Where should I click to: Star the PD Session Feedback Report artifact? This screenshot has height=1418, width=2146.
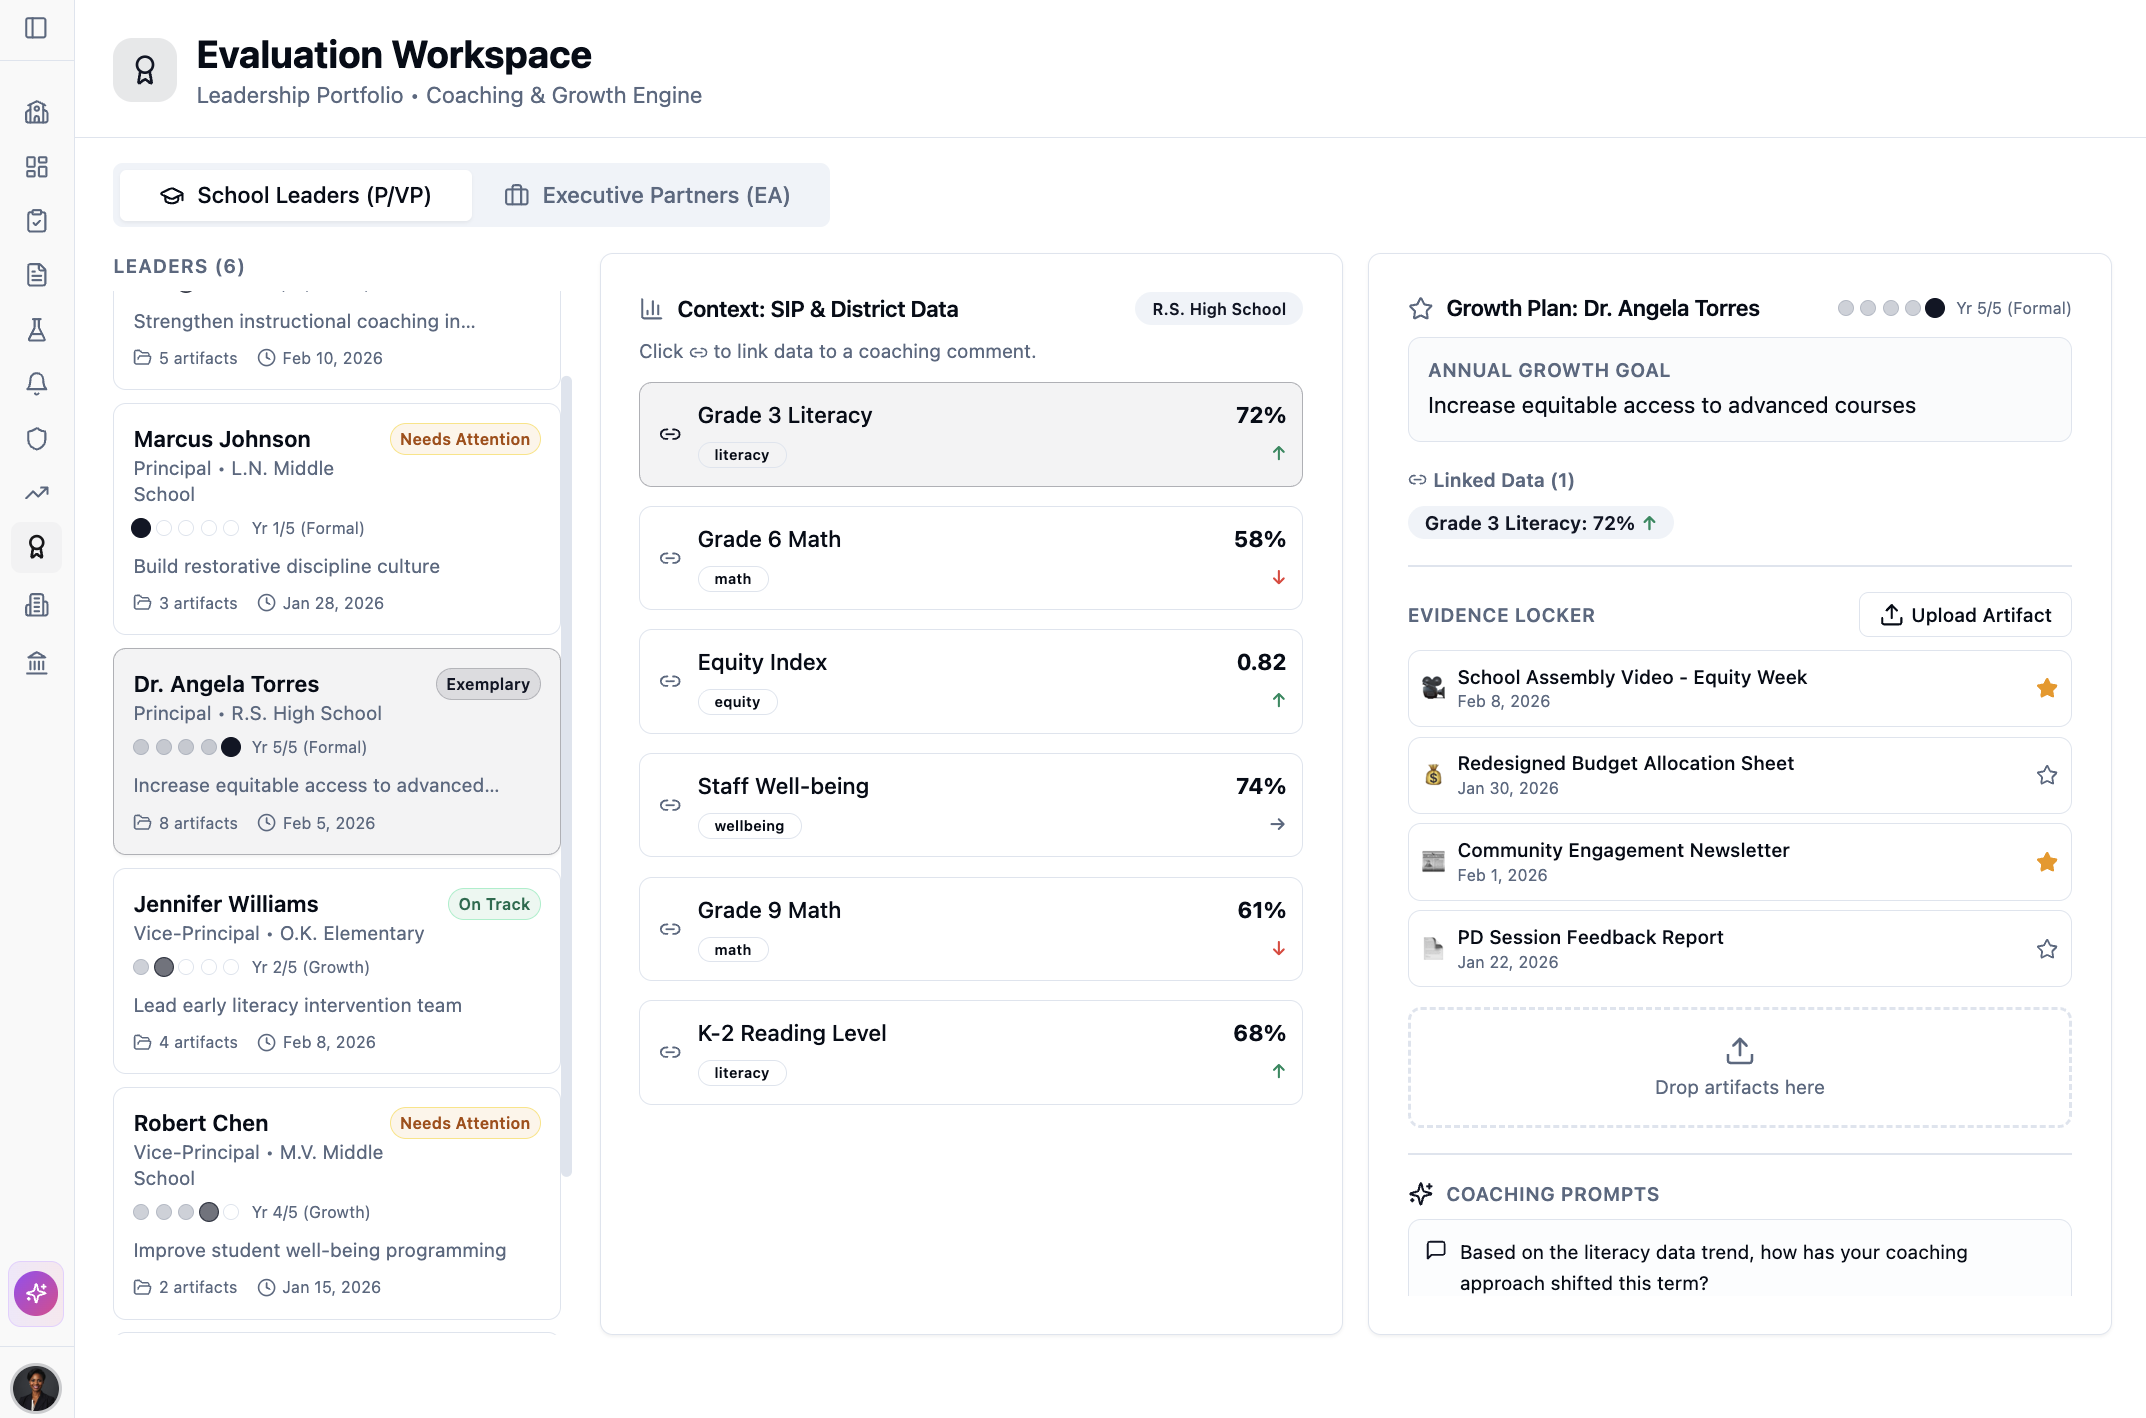2047,948
